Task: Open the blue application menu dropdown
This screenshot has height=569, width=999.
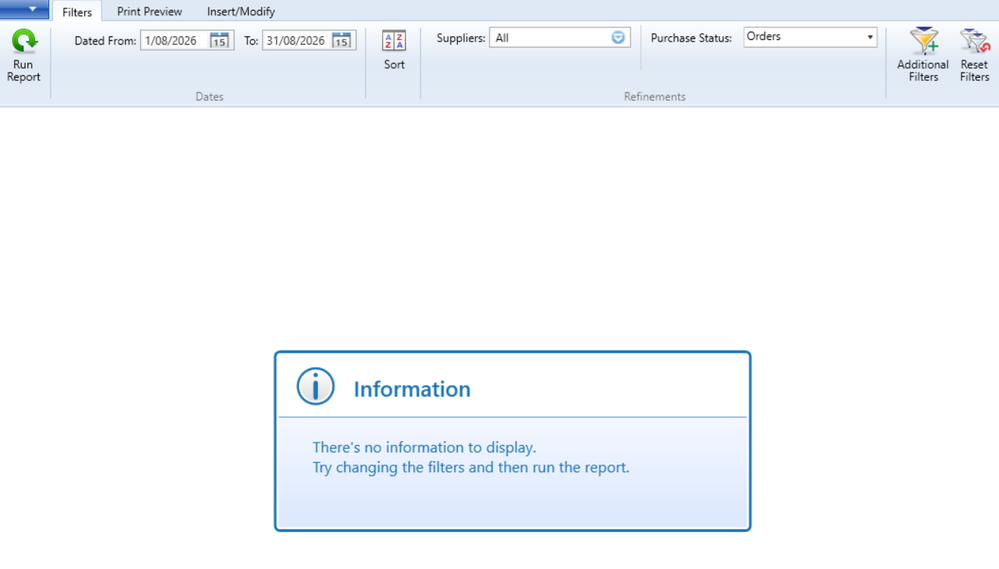Action: (24, 9)
